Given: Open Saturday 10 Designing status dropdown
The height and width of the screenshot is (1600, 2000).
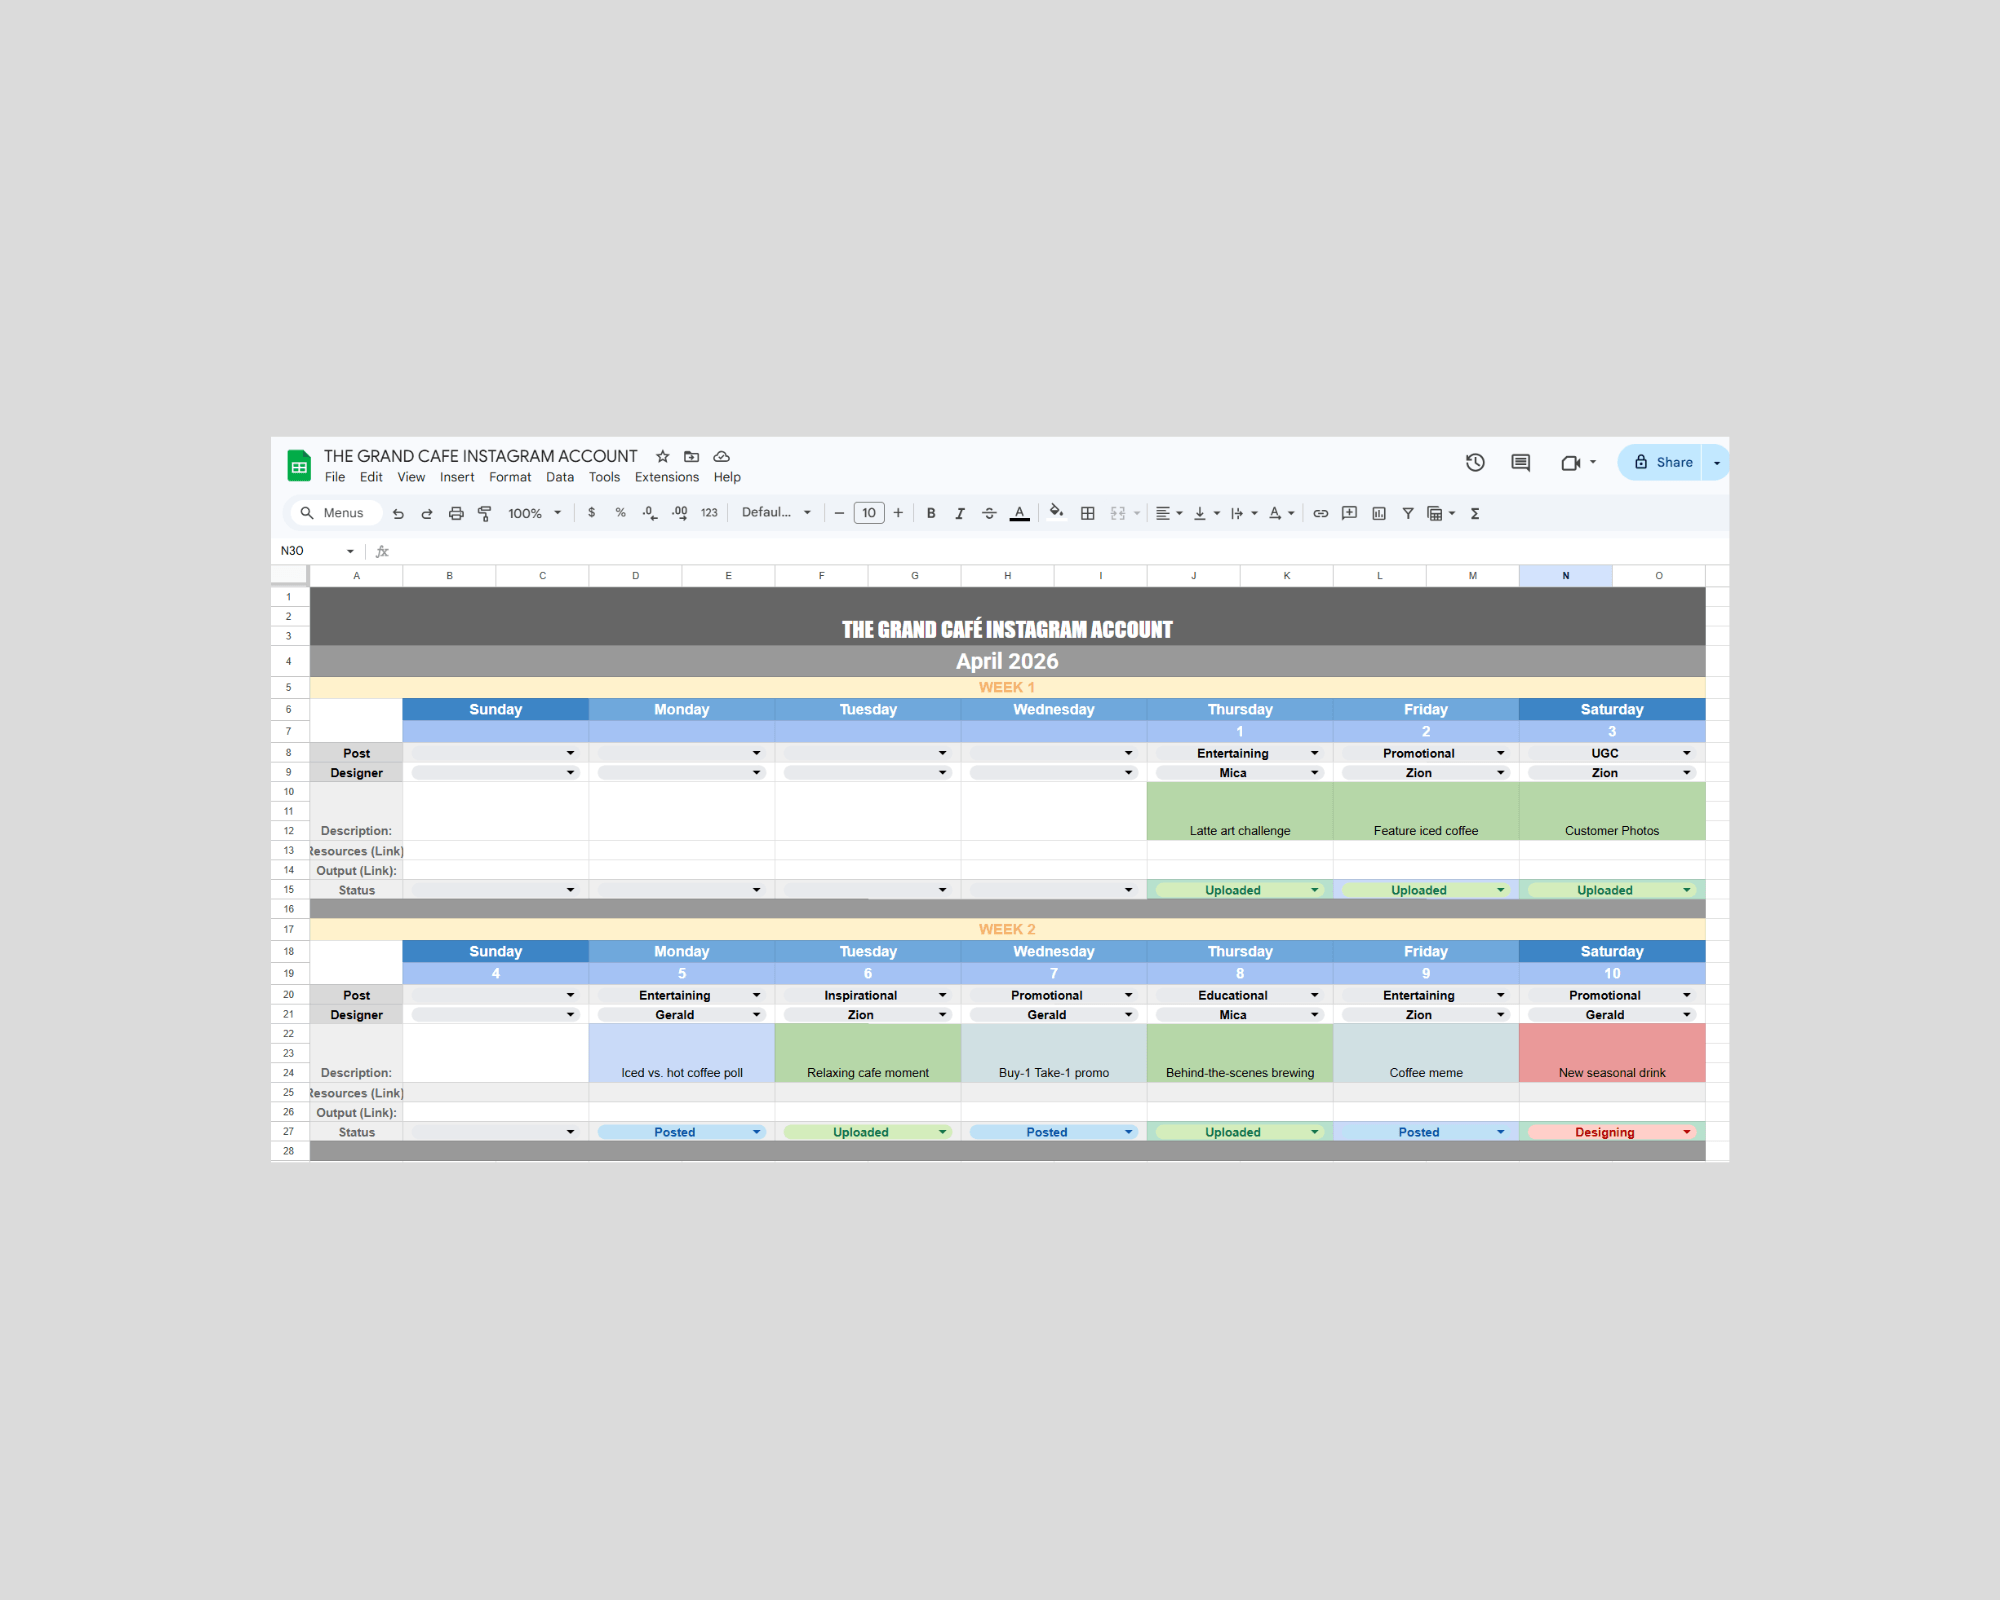Looking at the screenshot, I should pos(1686,1132).
